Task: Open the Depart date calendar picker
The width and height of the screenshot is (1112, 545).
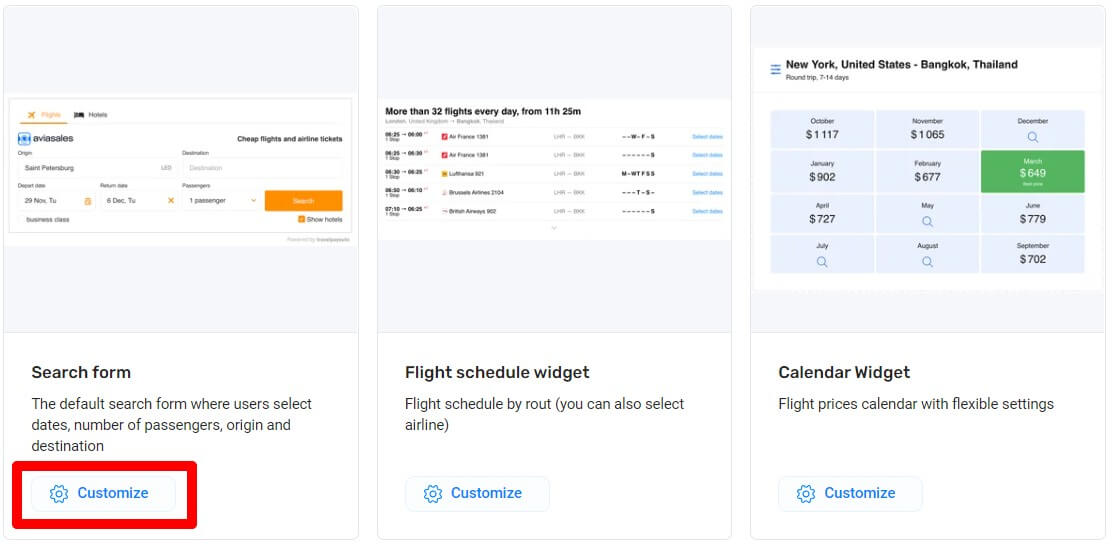Action: 88,201
